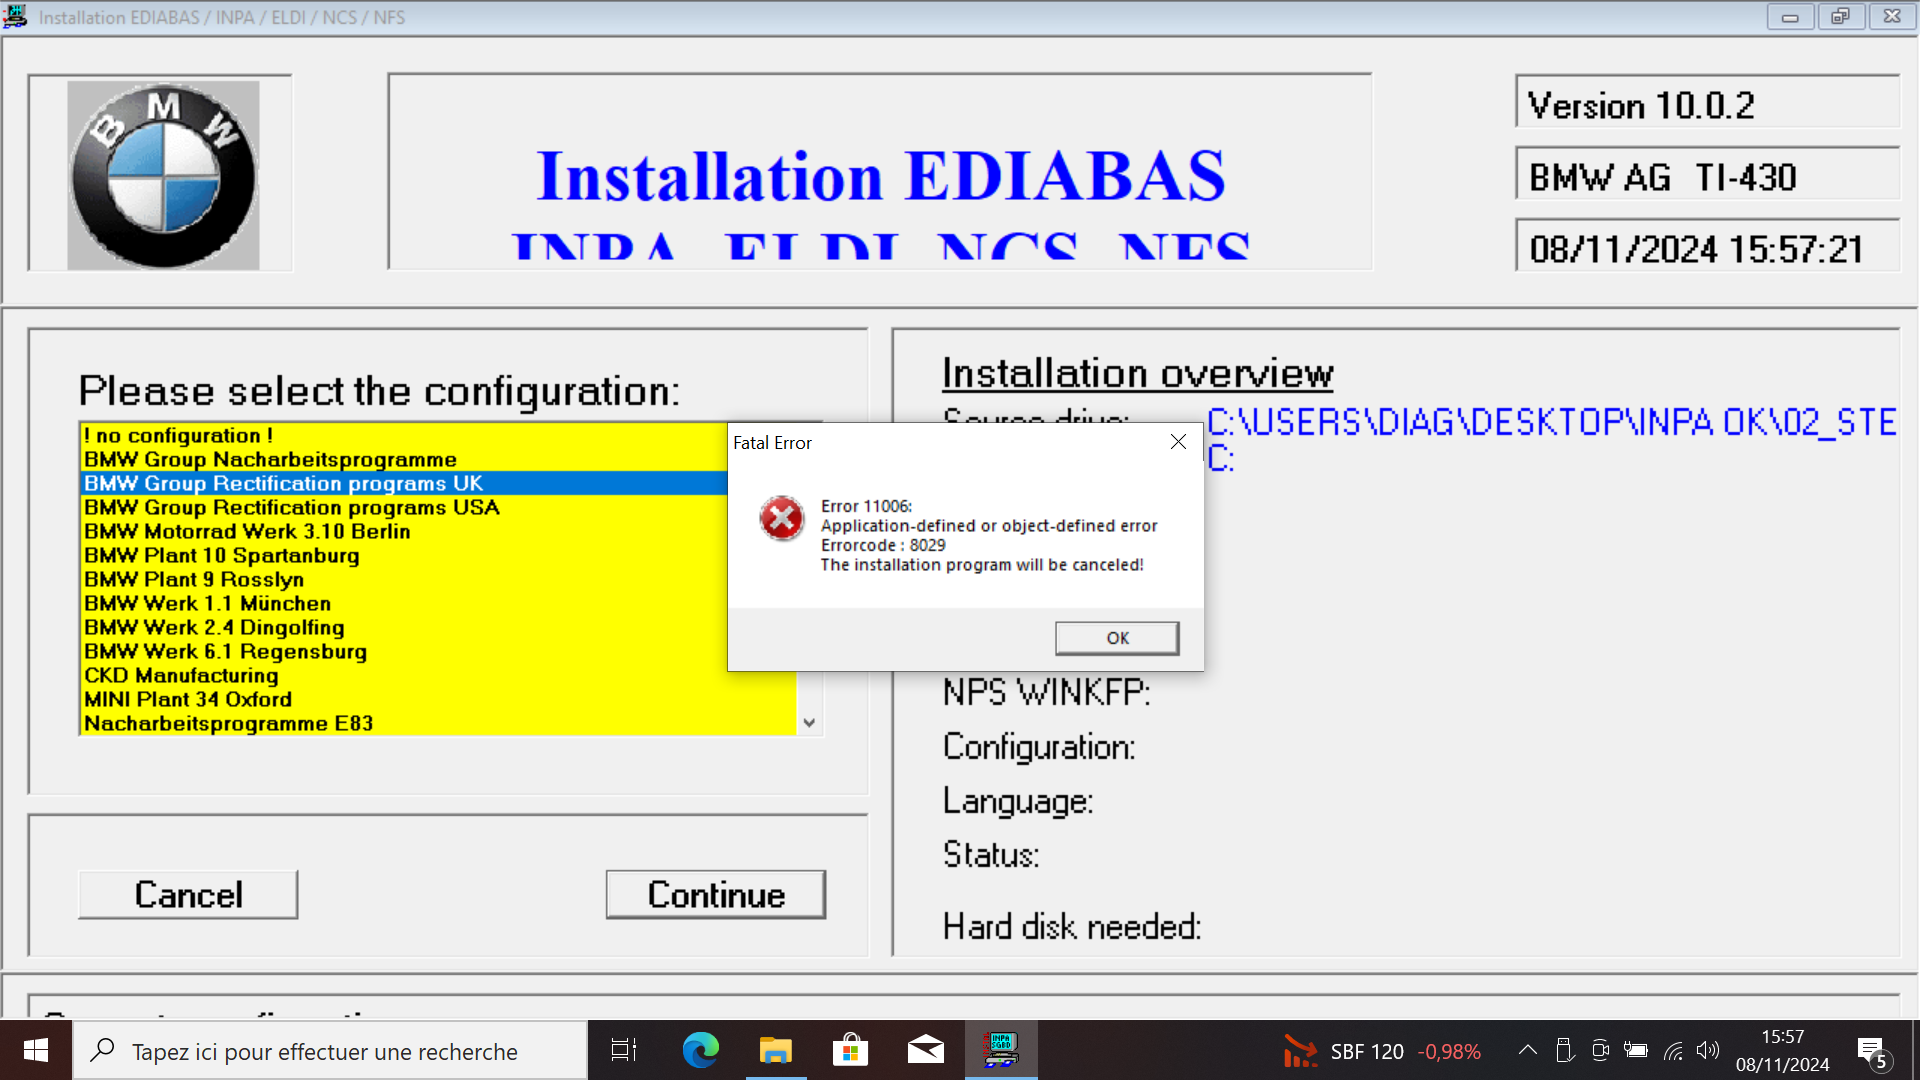Screen dimensions: 1920x1080
Task: Open Task View from the taskbar
Action: click(624, 1050)
